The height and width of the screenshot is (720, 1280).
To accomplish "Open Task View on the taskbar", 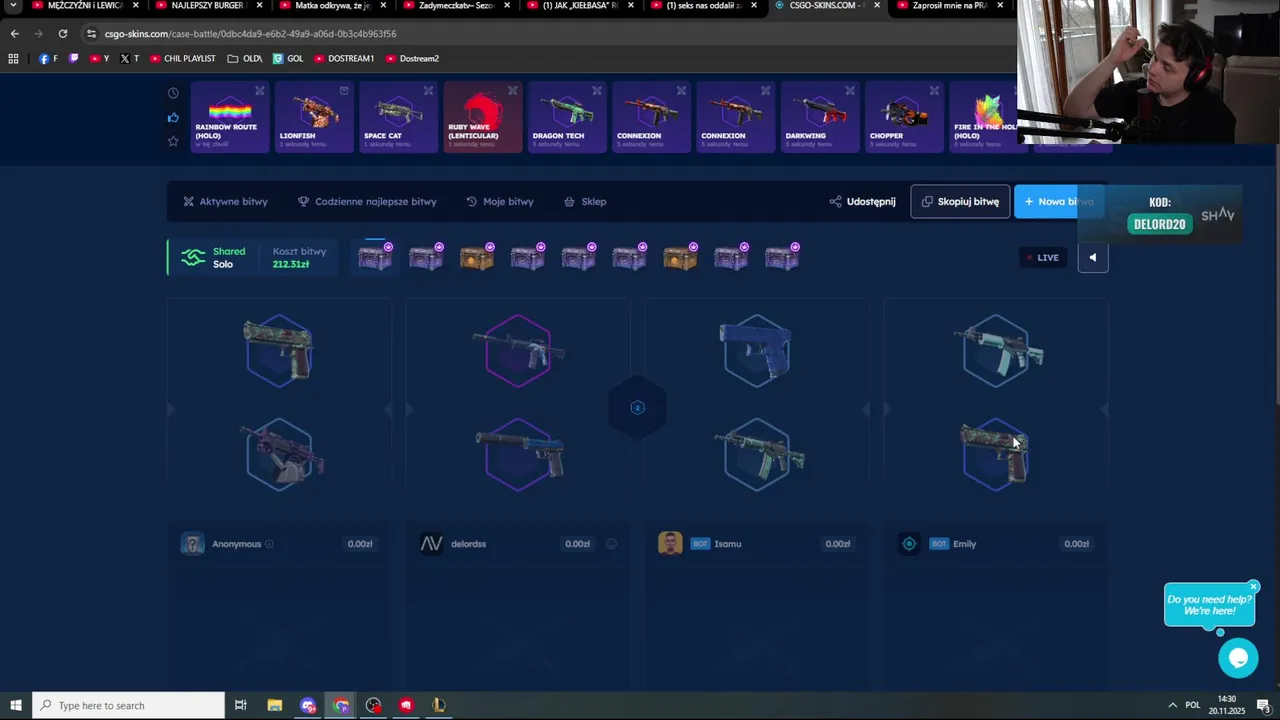I will tap(240, 705).
